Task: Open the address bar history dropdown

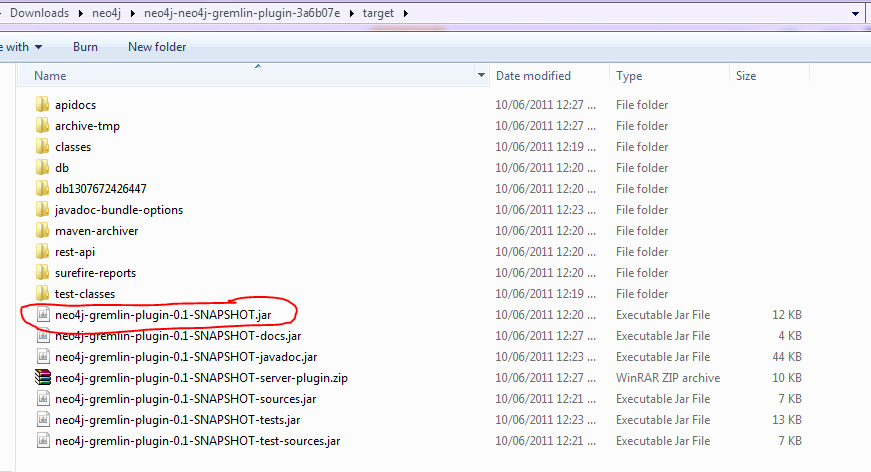Action: coord(855,13)
